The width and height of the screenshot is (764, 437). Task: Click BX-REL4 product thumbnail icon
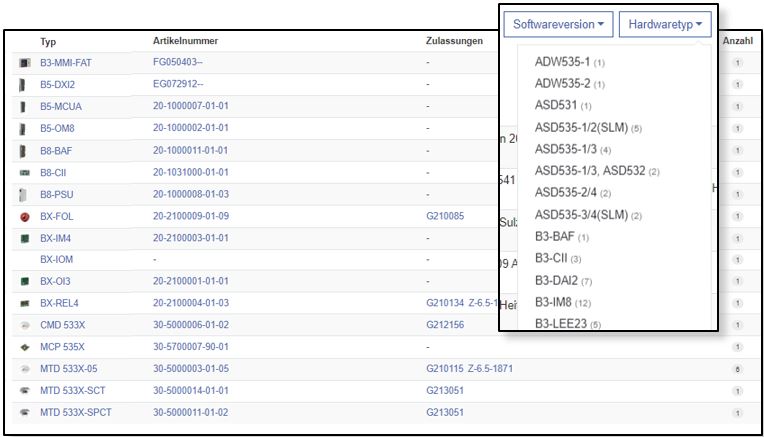coord(24,304)
